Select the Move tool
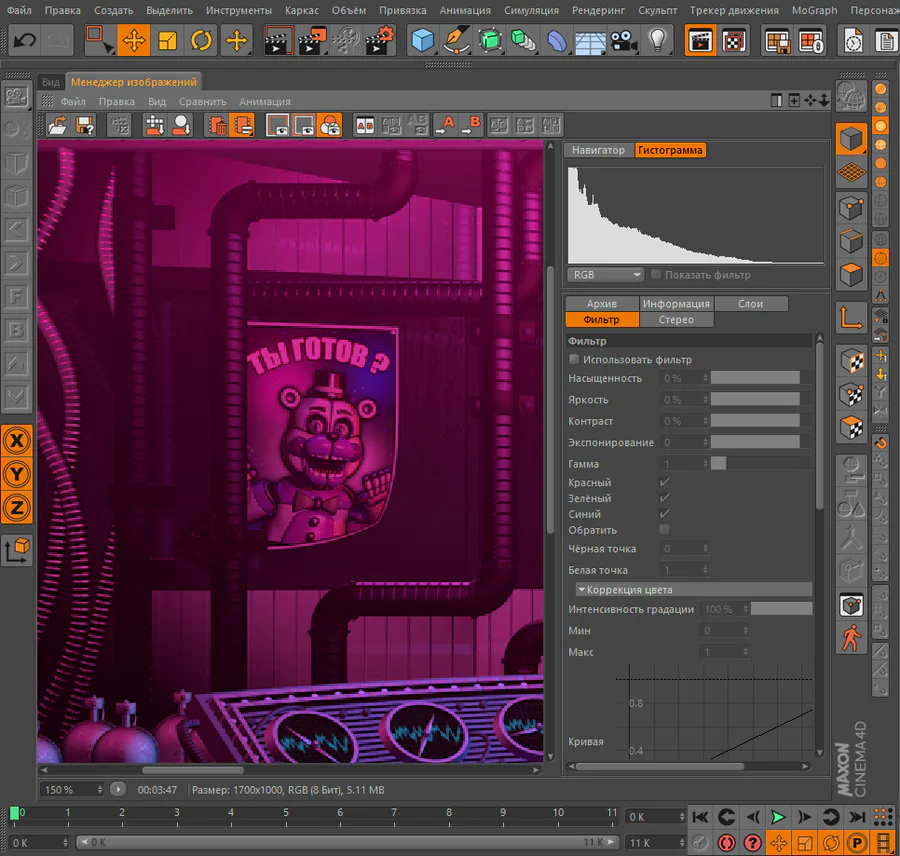This screenshot has height=856, width=900. coord(134,41)
